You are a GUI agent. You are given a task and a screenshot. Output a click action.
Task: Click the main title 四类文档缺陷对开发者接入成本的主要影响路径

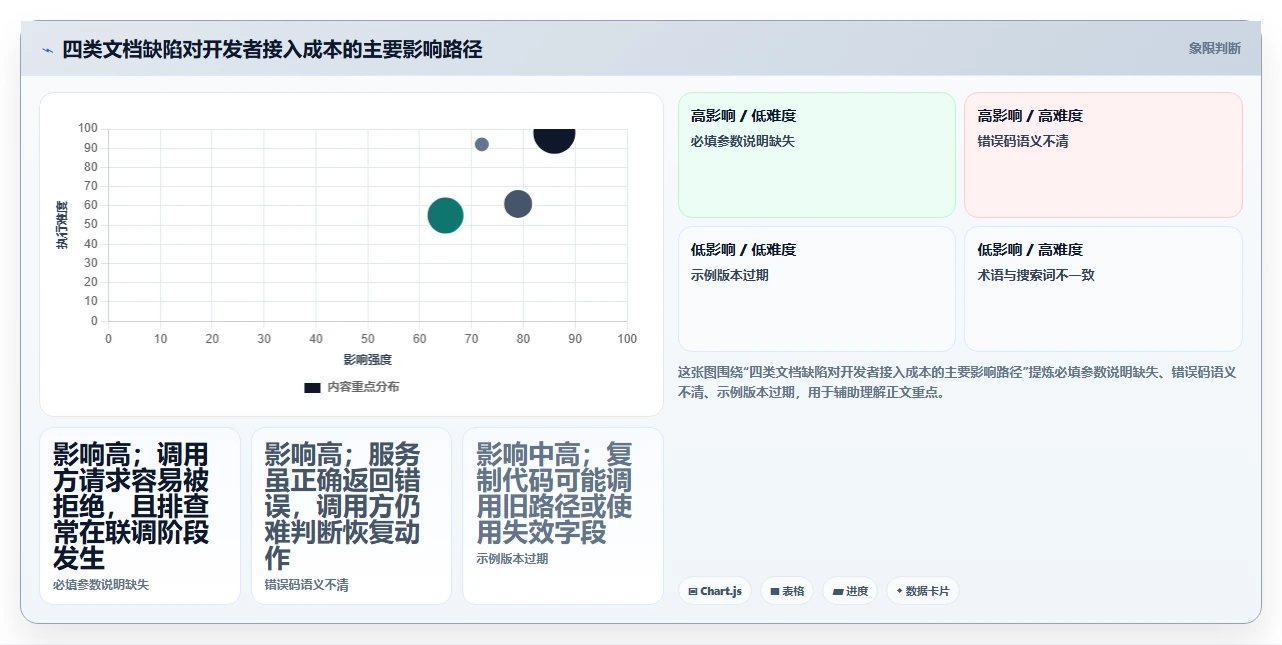click(272, 49)
